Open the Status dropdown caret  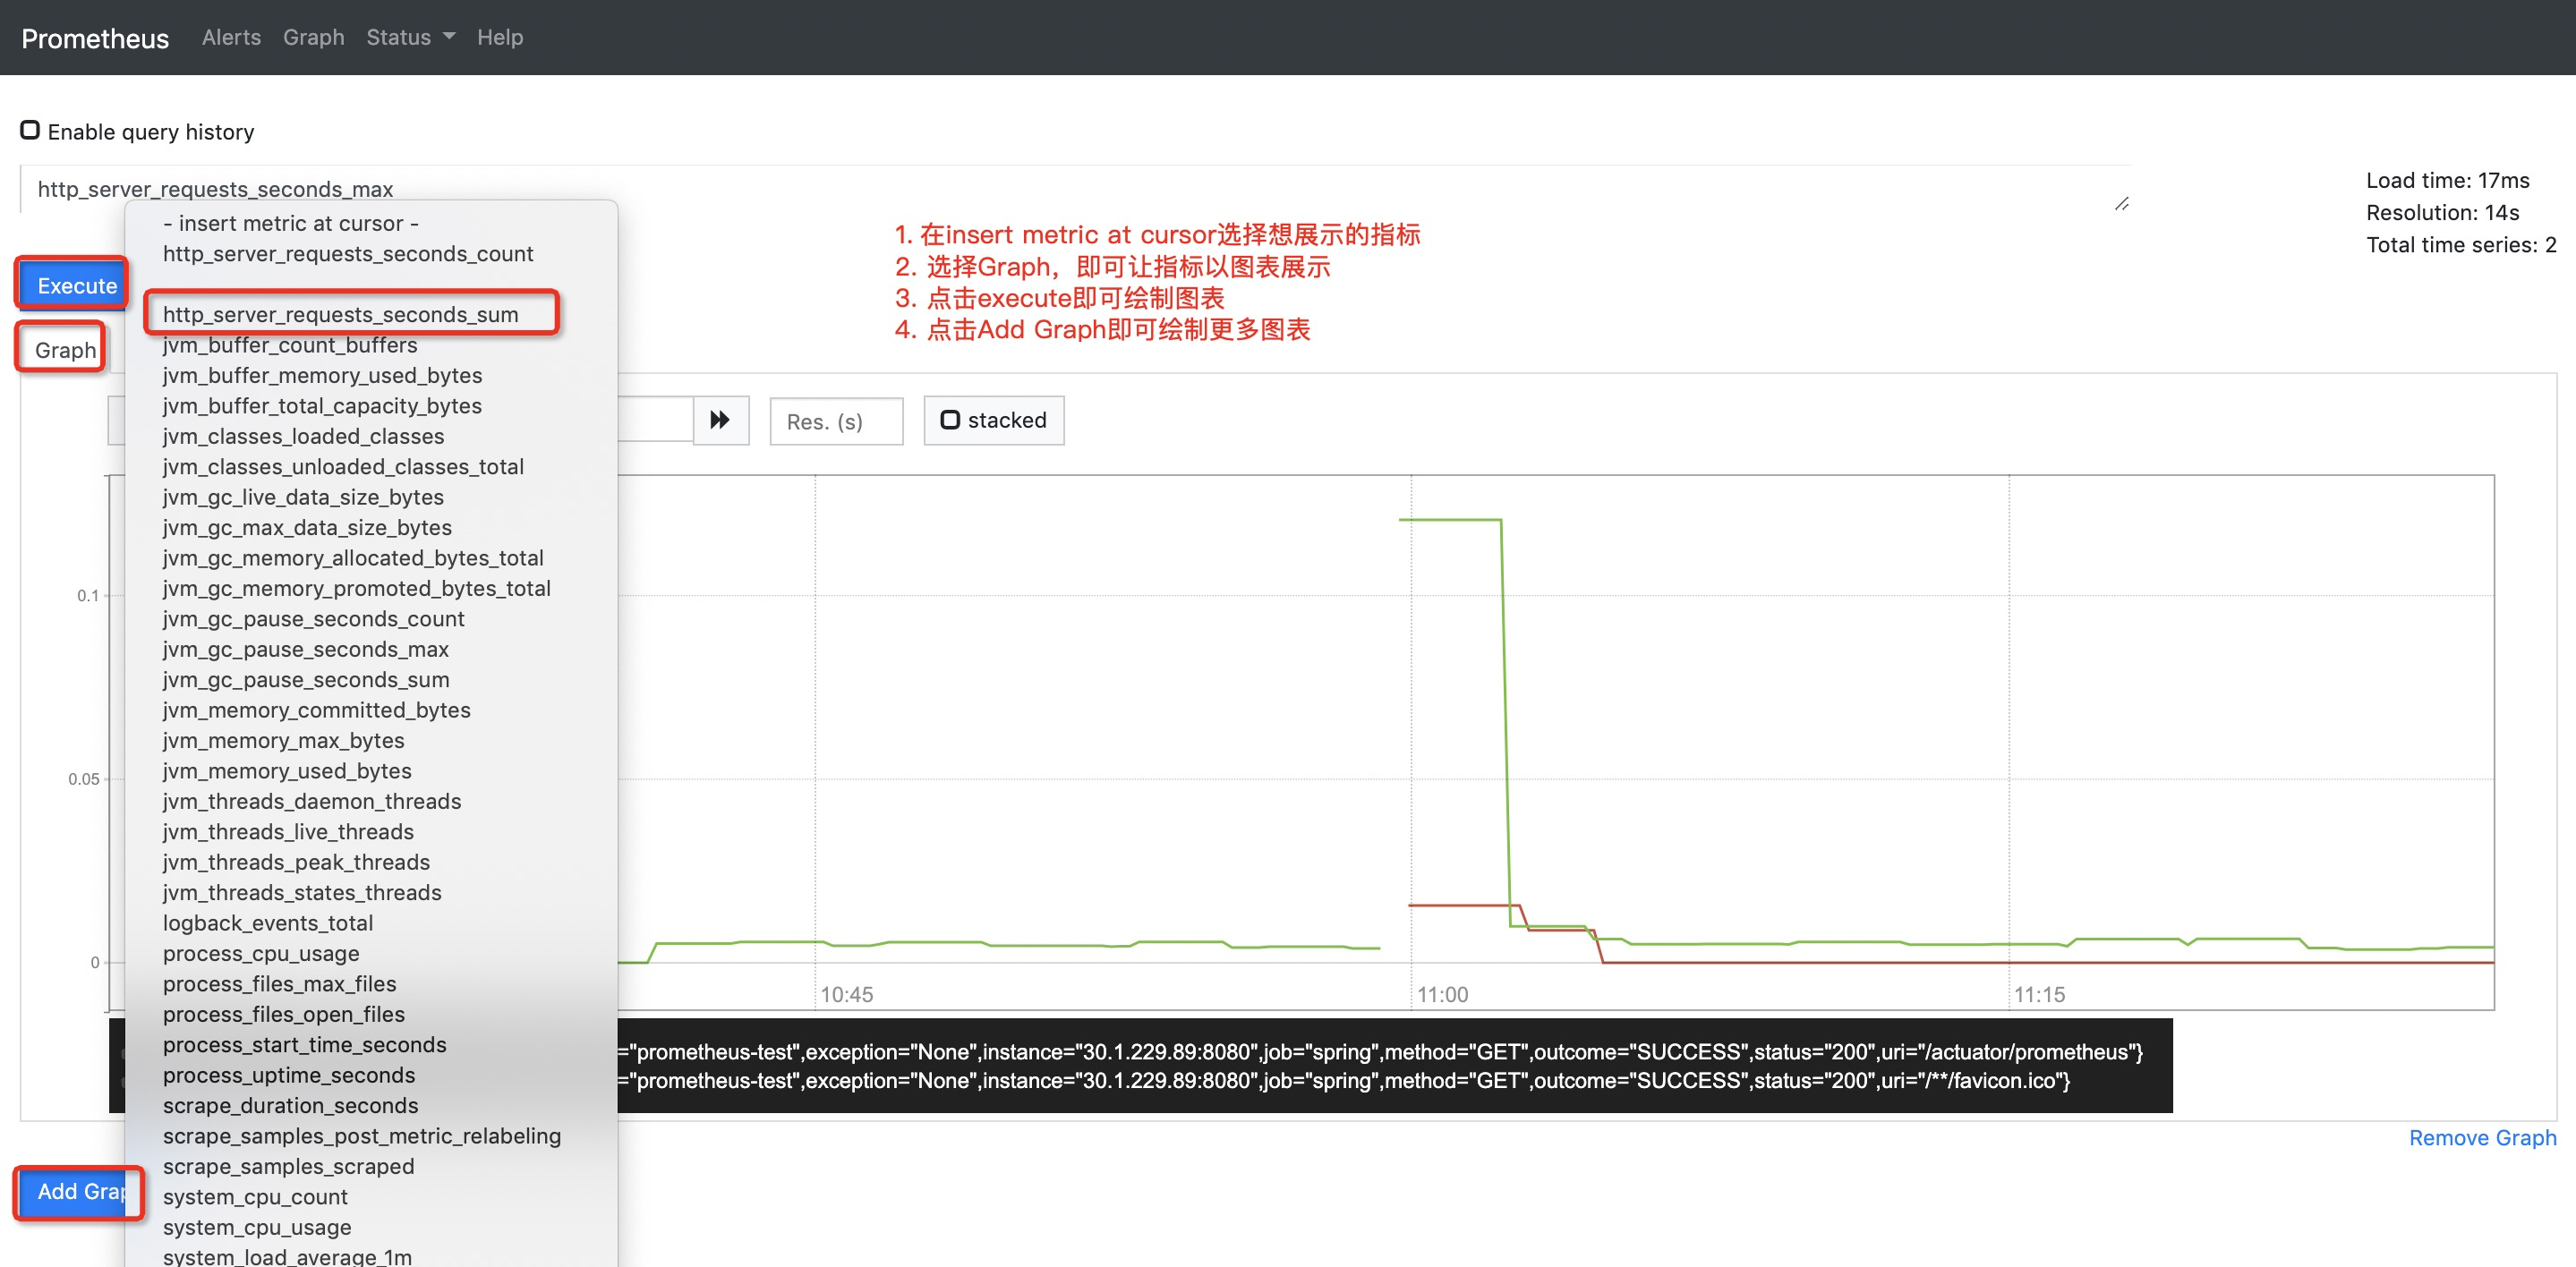coord(449,37)
